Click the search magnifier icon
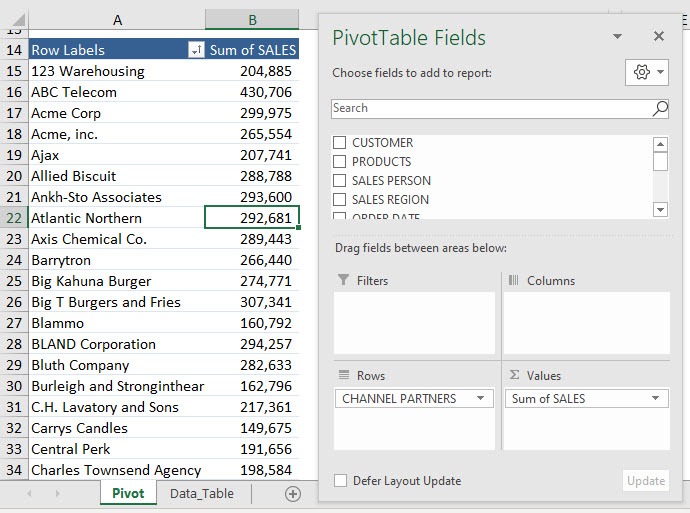Viewport: 690px width, 513px height. pyautogui.click(x=660, y=108)
